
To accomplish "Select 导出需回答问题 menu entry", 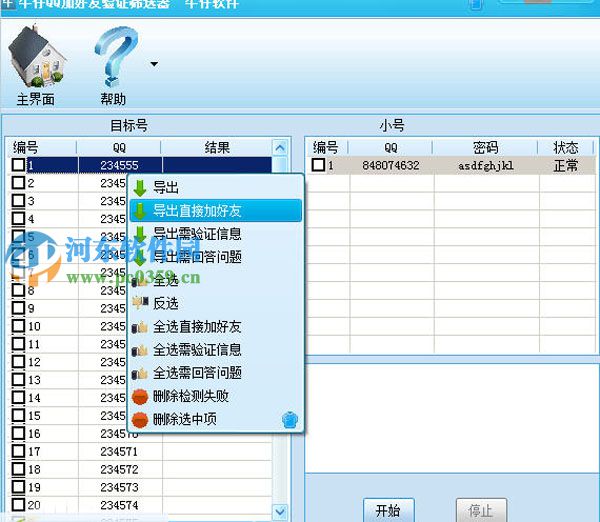I will (x=216, y=257).
